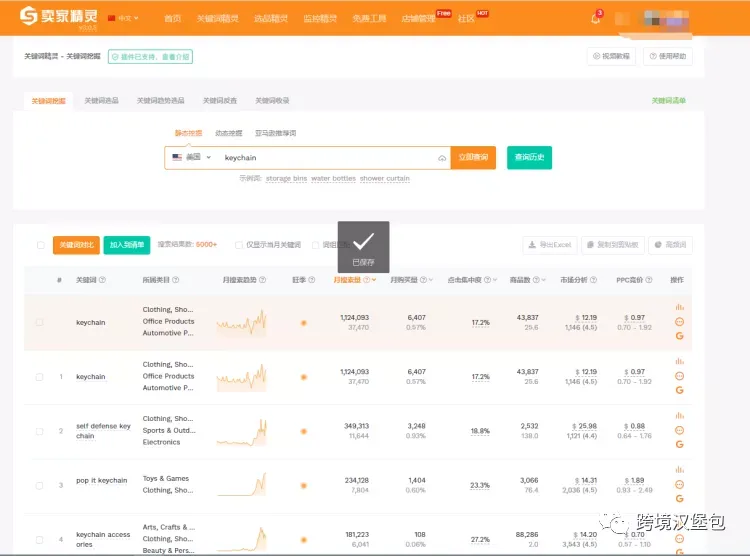The width and height of the screenshot is (750, 556).
Task: Click help icon beside 关键词 column header
Action: (x=102, y=280)
